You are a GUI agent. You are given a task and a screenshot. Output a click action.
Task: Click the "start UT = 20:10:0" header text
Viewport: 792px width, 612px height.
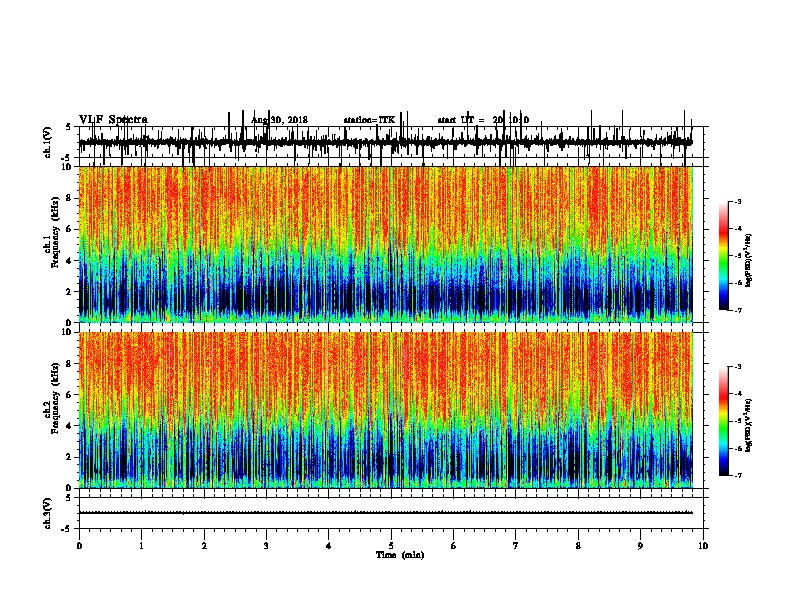pyautogui.click(x=483, y=120)
